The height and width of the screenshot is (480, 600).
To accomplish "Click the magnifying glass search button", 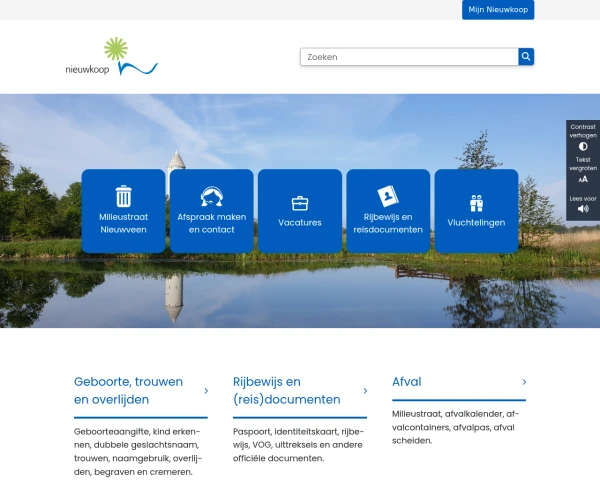I will (526, 57).
